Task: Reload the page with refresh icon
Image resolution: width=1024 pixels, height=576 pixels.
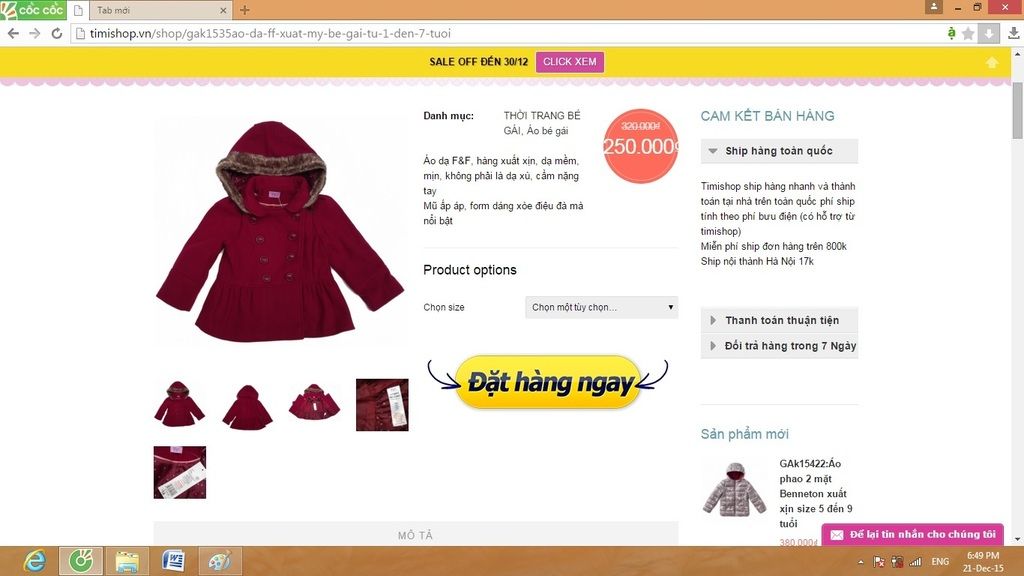Action: click(57, 33)
